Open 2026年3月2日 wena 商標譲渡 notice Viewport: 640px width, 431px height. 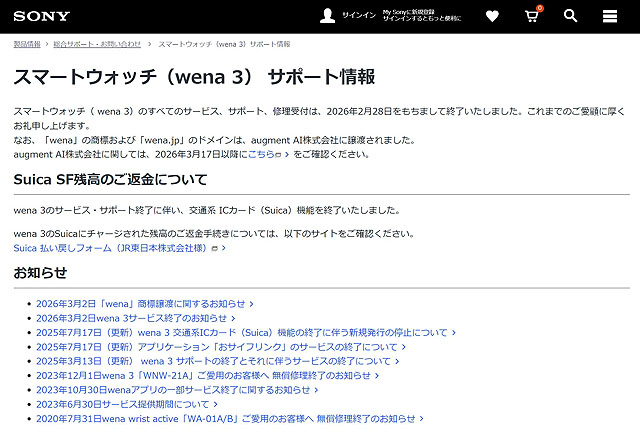click(140, 304)
